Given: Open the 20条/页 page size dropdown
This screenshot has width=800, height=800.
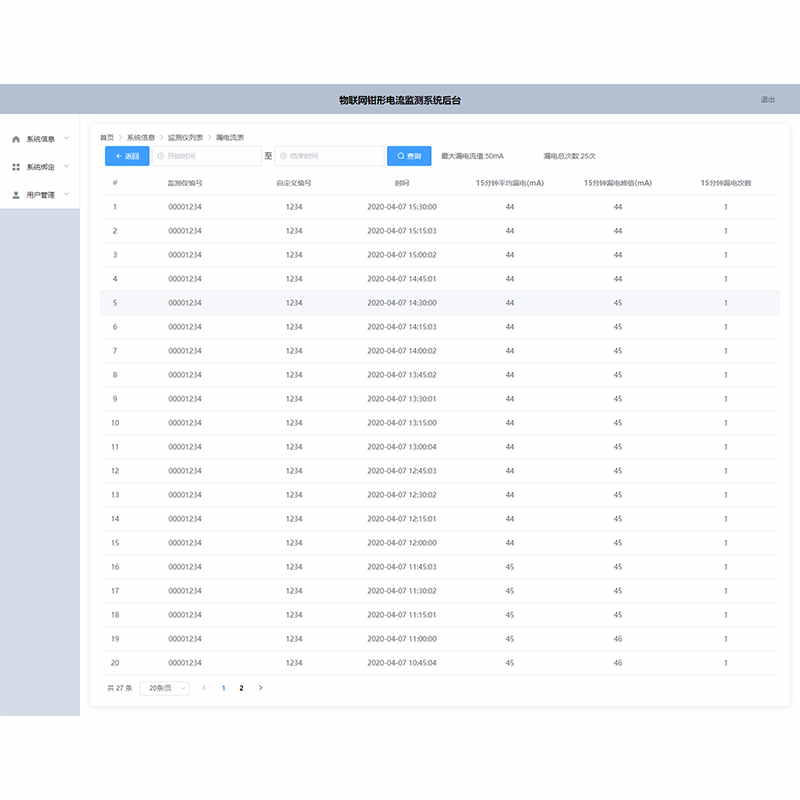Looking at the screenshot, I should point(164,688).
